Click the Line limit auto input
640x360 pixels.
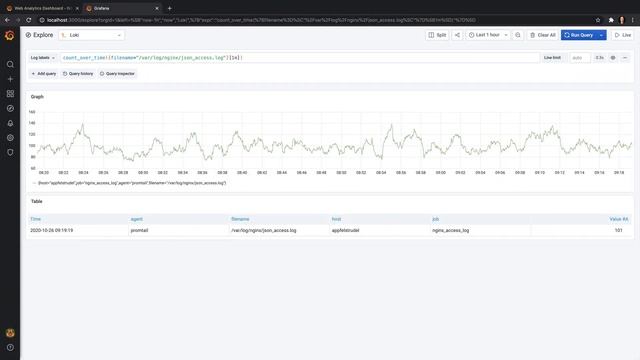[580, 58]
